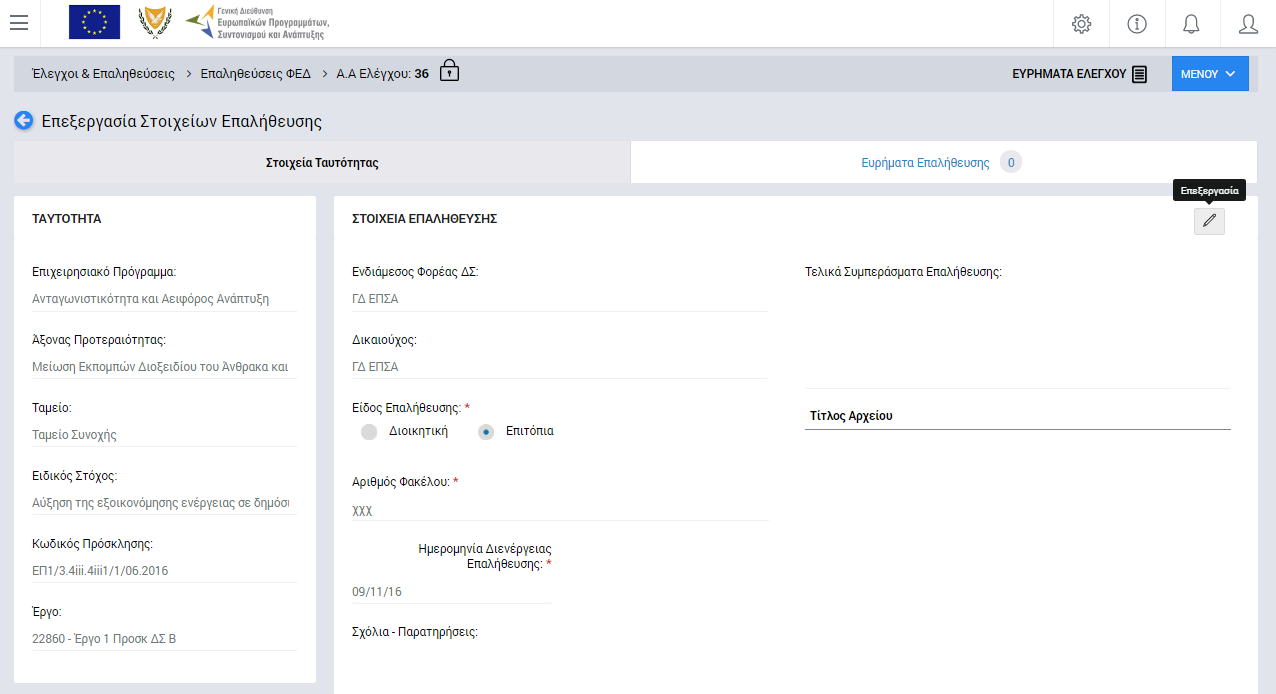Navigate to Έλεγχοι & Επαληθεύσεις breadcrumb
Image resolution: width=1276 pixels, height=694 pixels.
(x=103, y=74)
